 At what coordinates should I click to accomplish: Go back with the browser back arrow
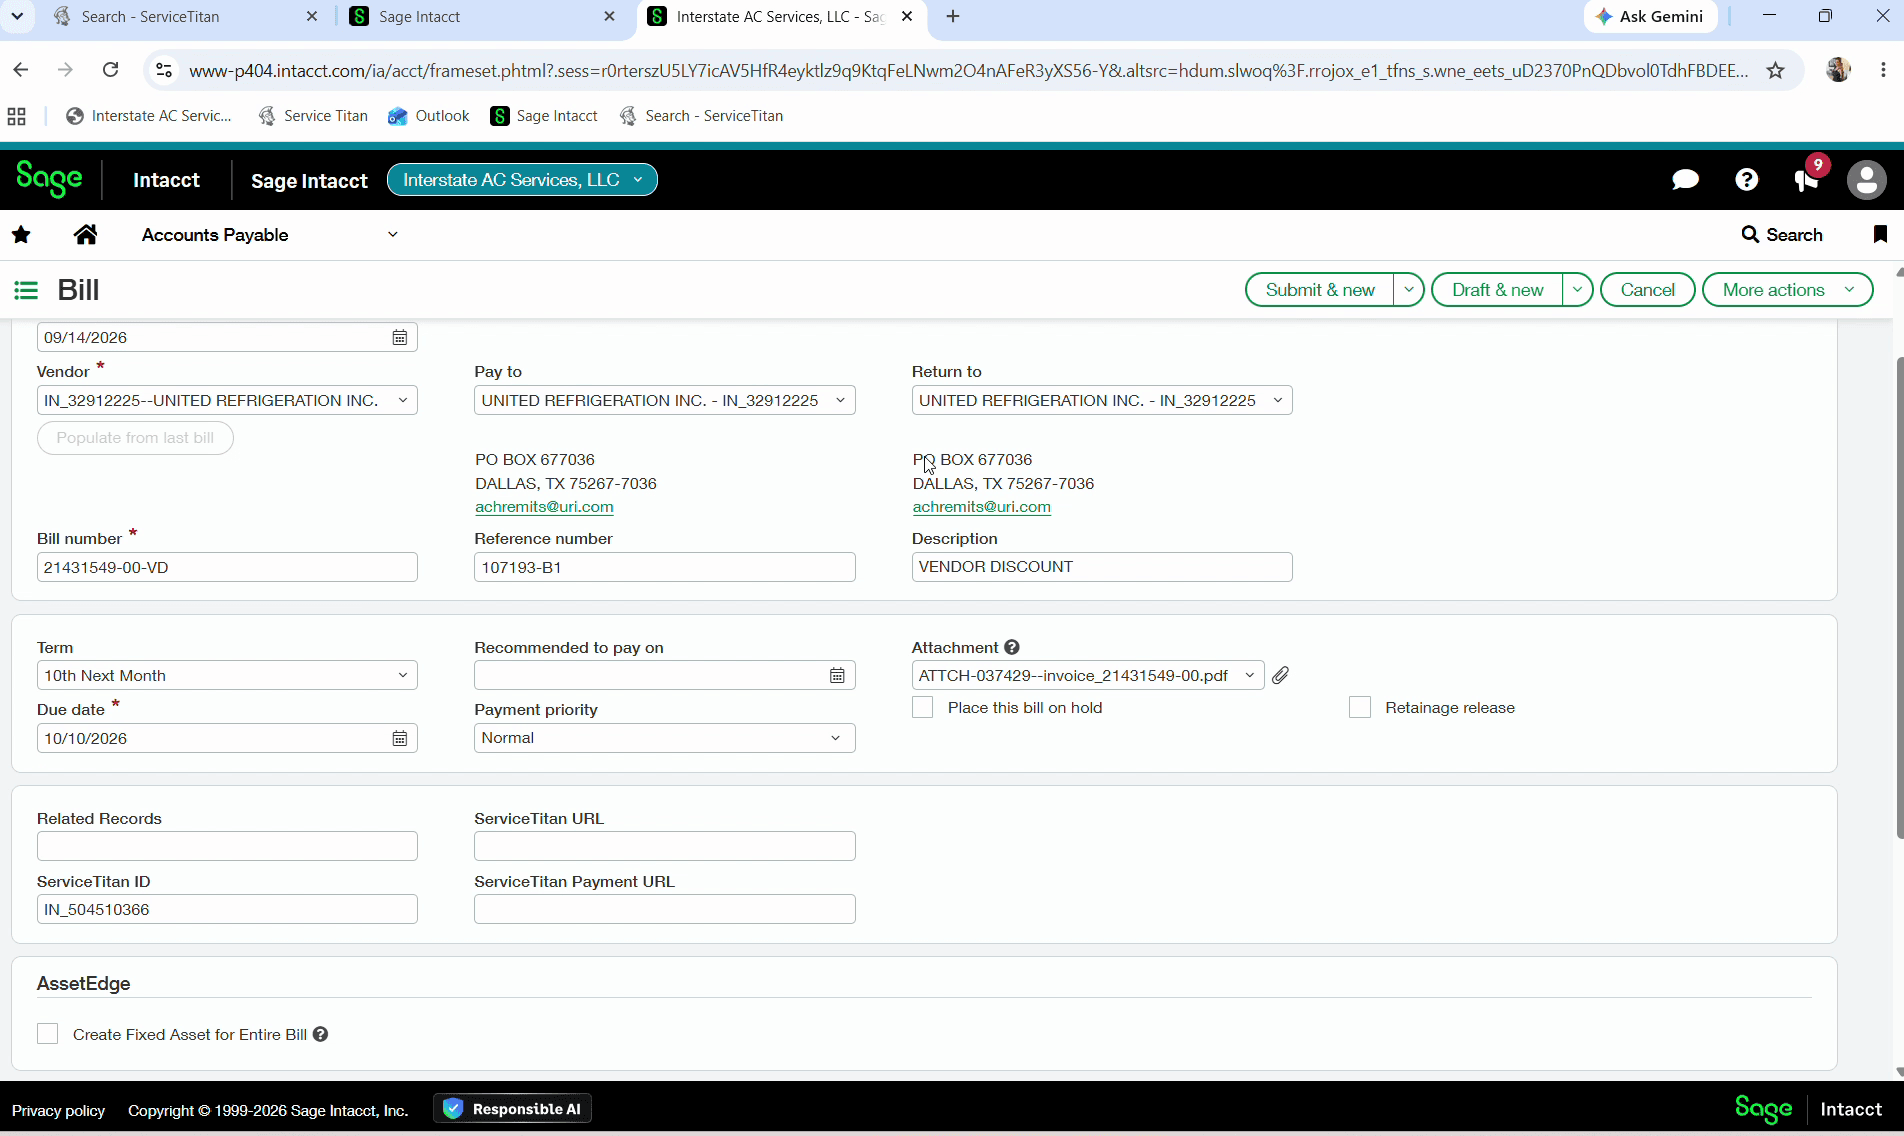coord(21,70)
